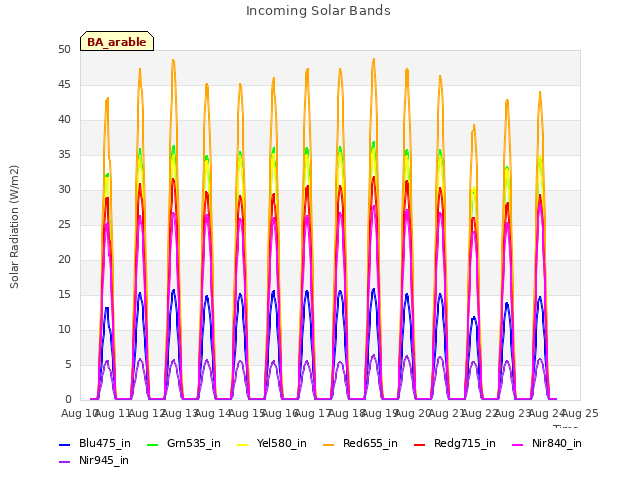Click the Aug 10 x-axis tick label
The image size is (640, 480).
(80, 413)
